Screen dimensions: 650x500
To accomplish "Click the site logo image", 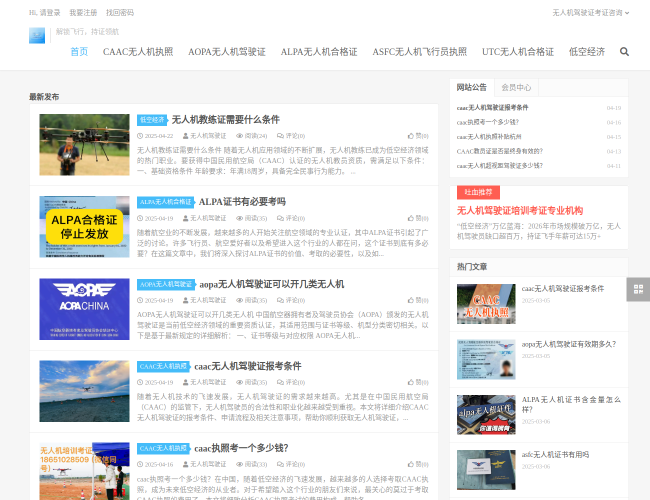I will pos(37,36).
